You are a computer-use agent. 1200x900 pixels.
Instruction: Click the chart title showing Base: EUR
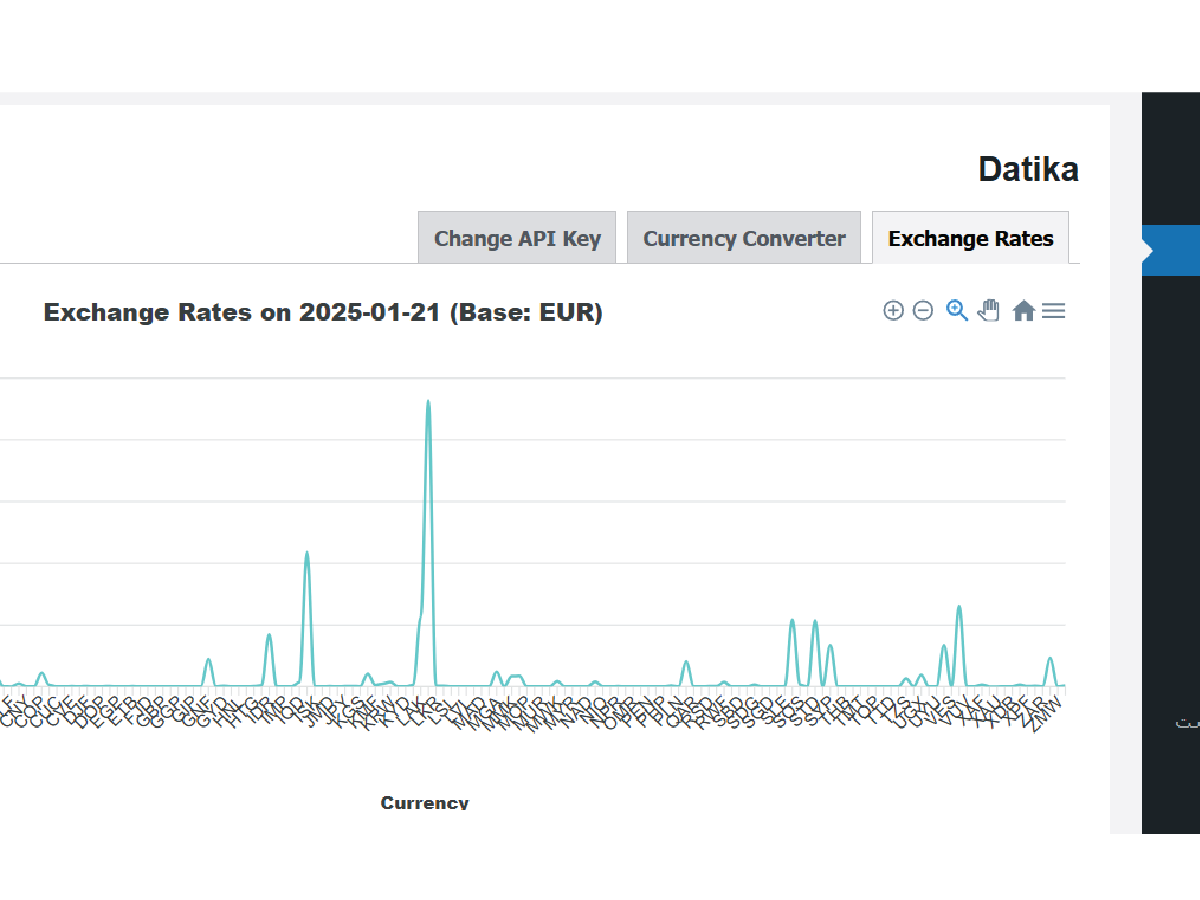click(323, 312)
